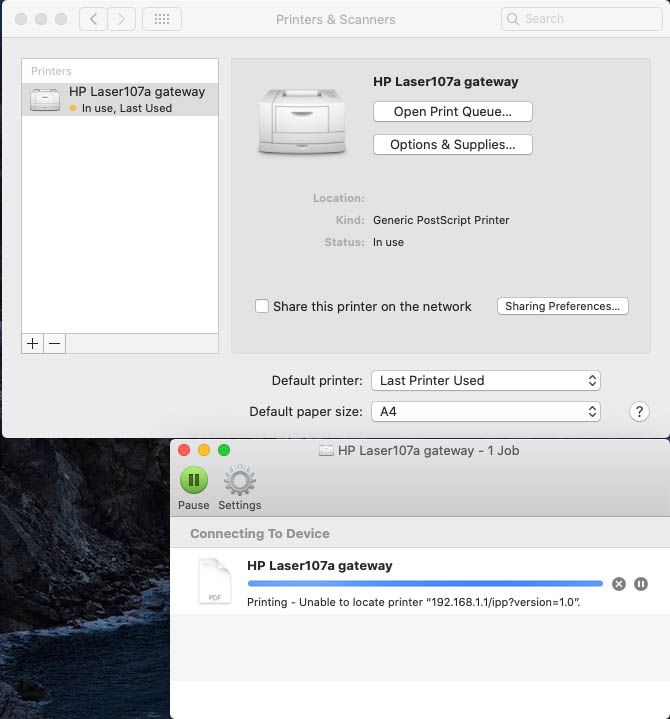Viewport: 670px width, 719px height.
Task: Go back with left chevron button
Action: pyautogui.click(x=93, y=19)
